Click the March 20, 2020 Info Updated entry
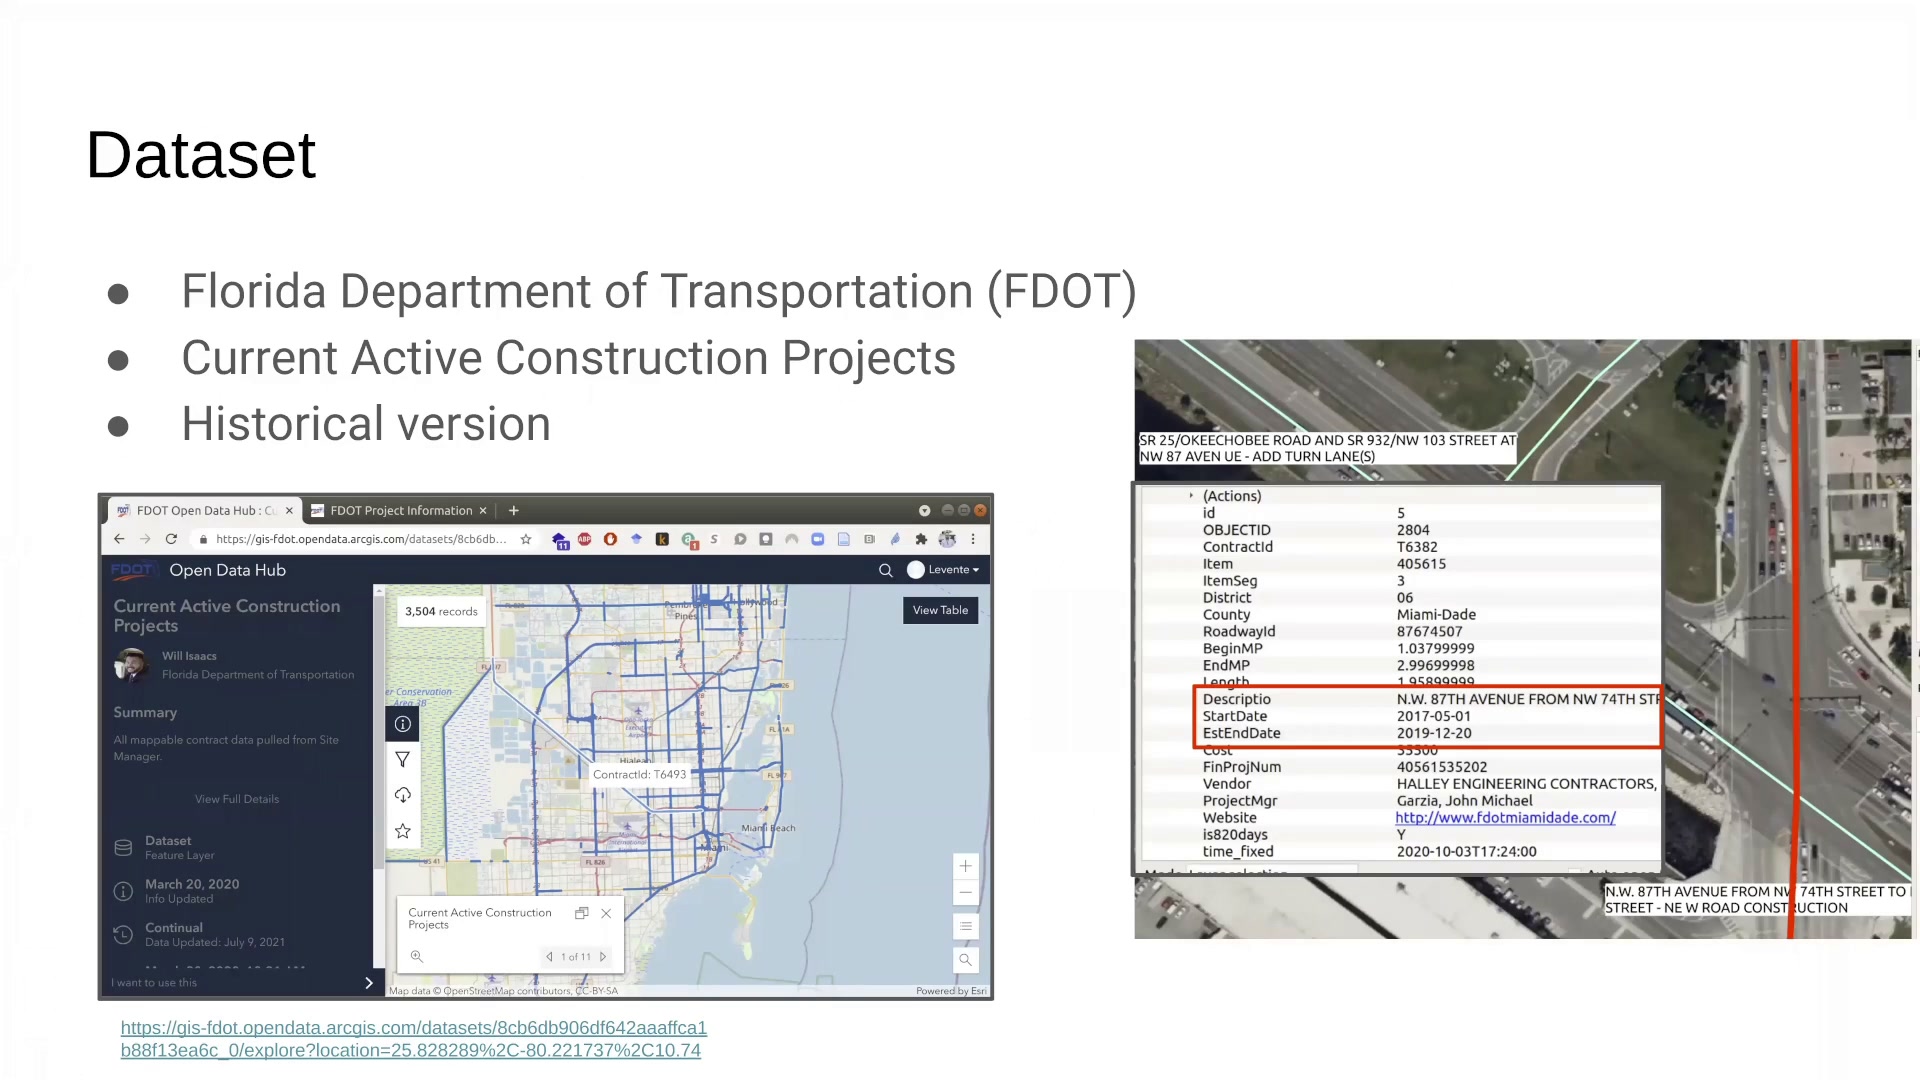The image size is (1920, 1080). [177, 891]
